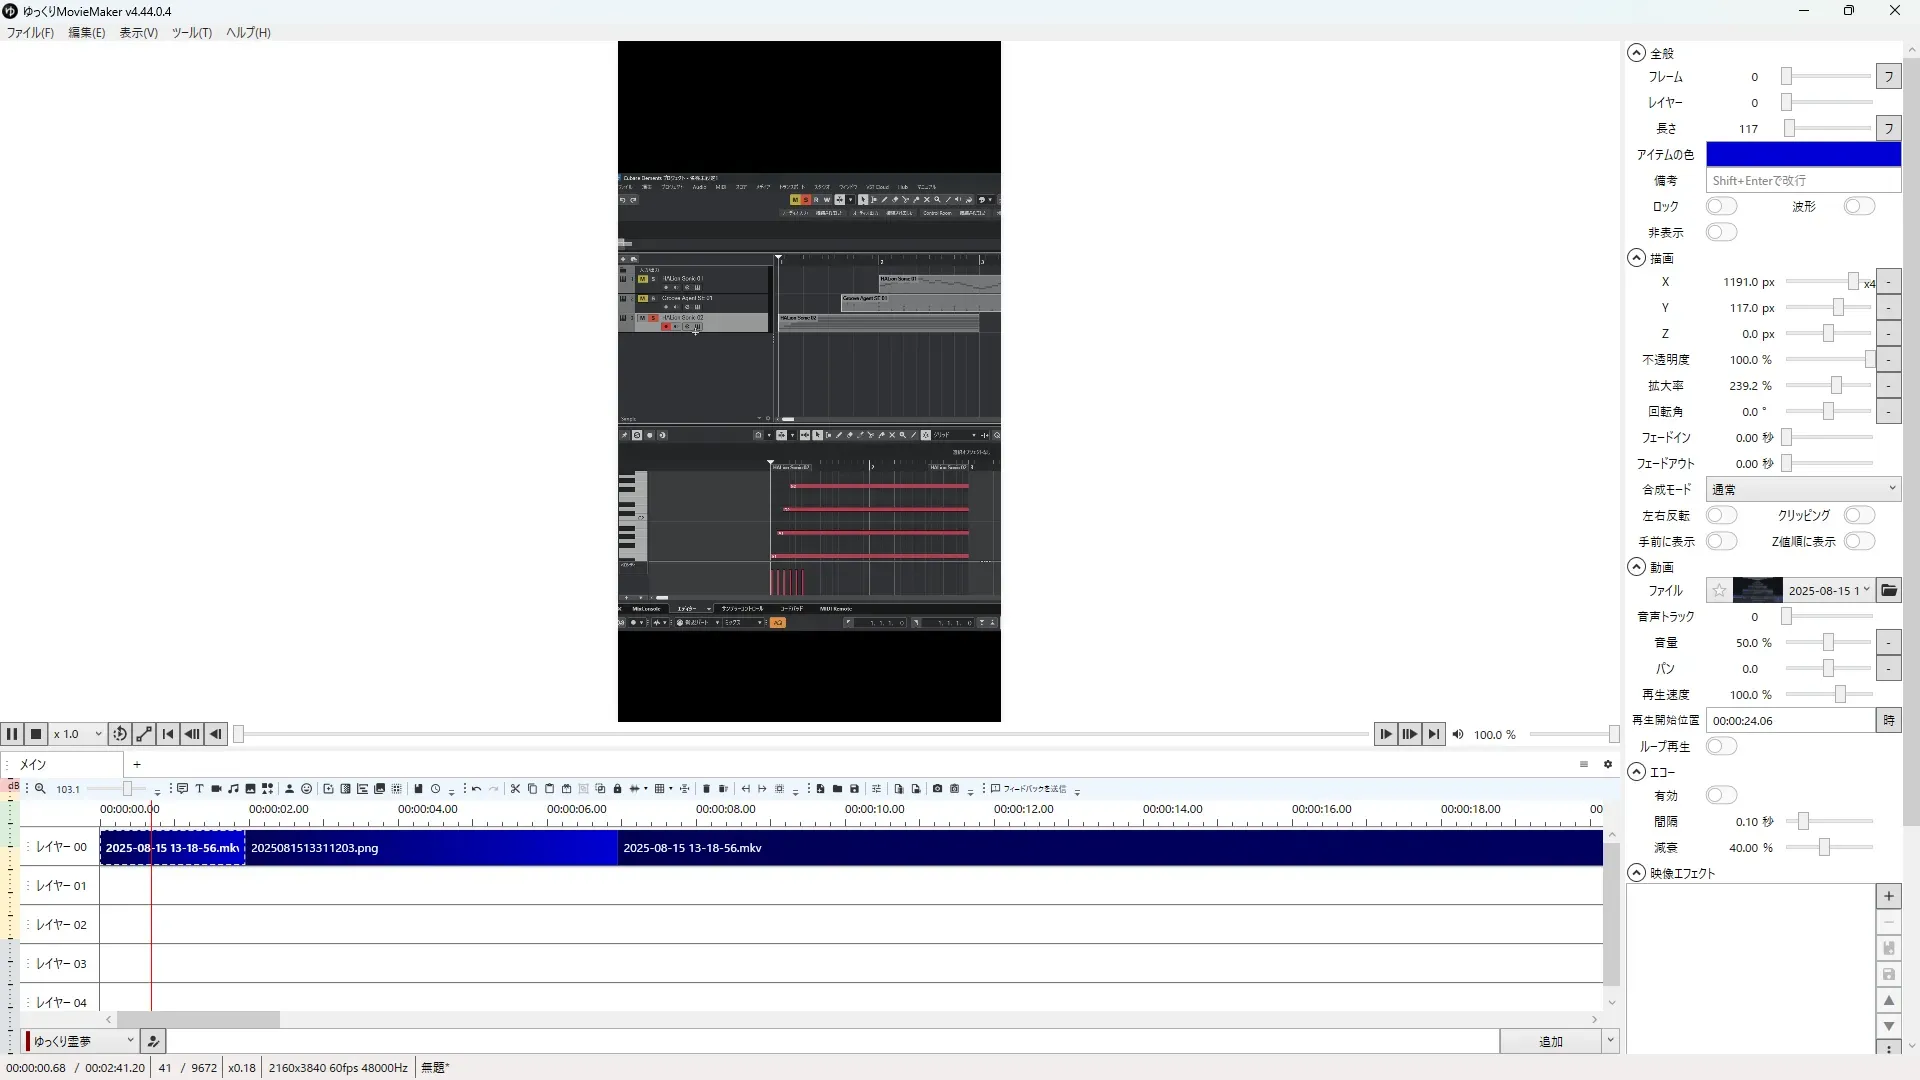Click the video camera add video icon
This screenshot has height=1080, width=1920.
click(216, 789)
